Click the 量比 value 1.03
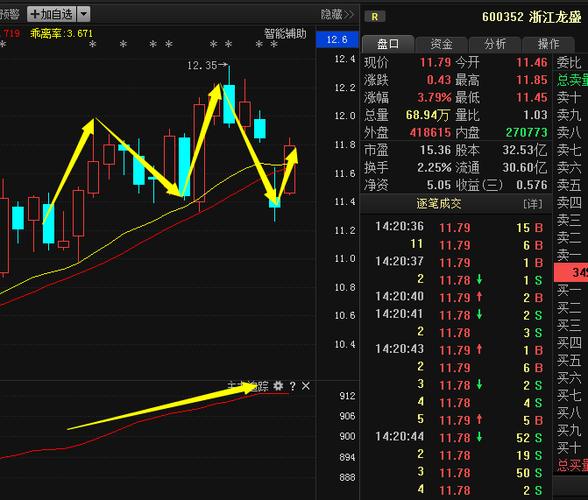Image resolution: width=588 pixels, height=500 pixels. (536, 115)
